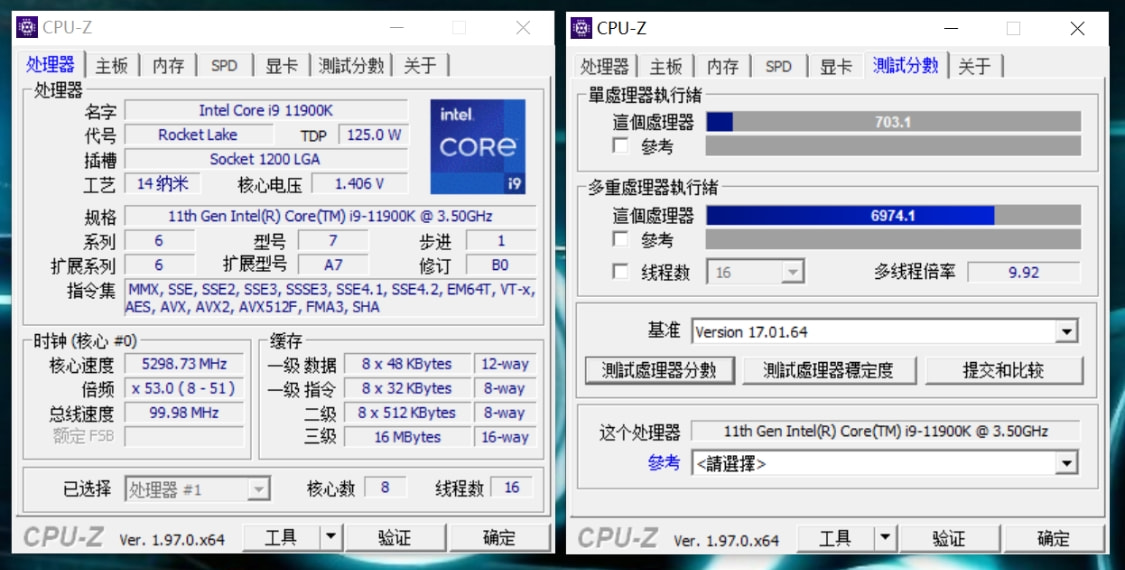Click the 三级 cache value 16 MBytes

407,437
